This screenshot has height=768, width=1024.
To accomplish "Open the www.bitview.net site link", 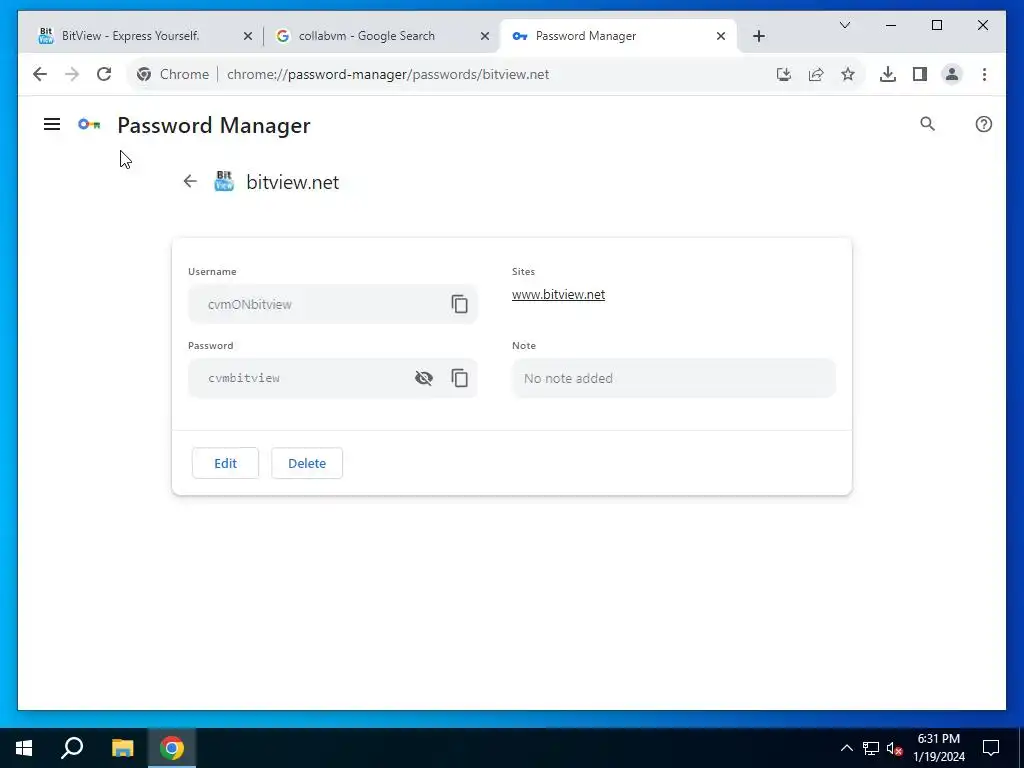I will (x=558, y=295).
